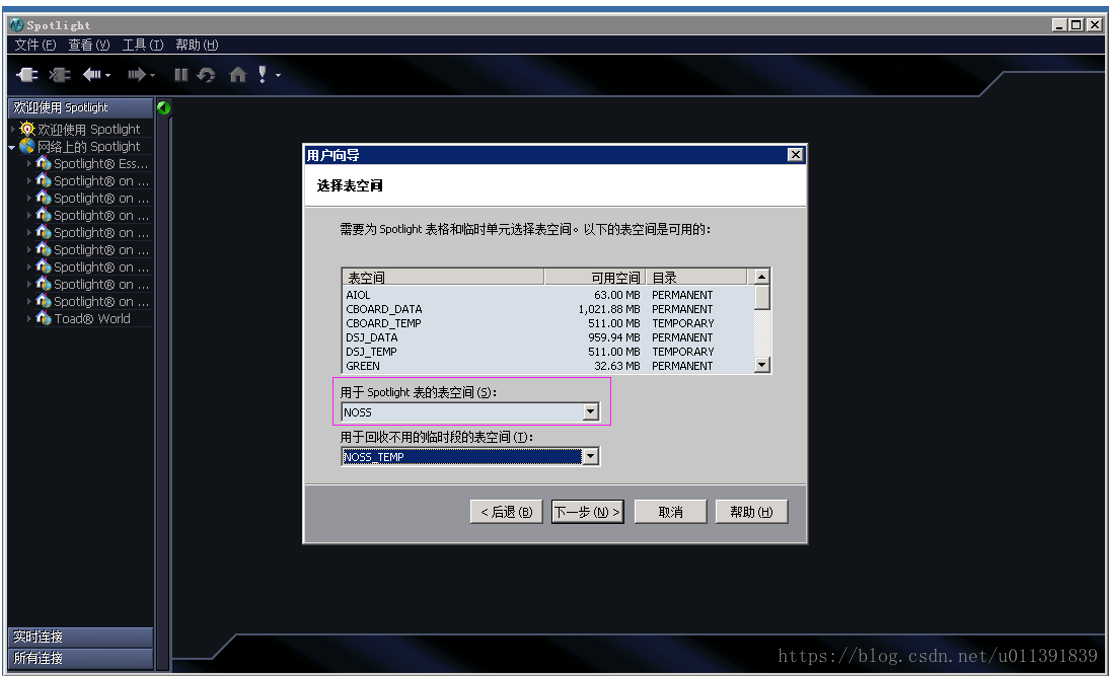Click the 959.94 MB free space value

pyautogui.click(x=614, y=337)
